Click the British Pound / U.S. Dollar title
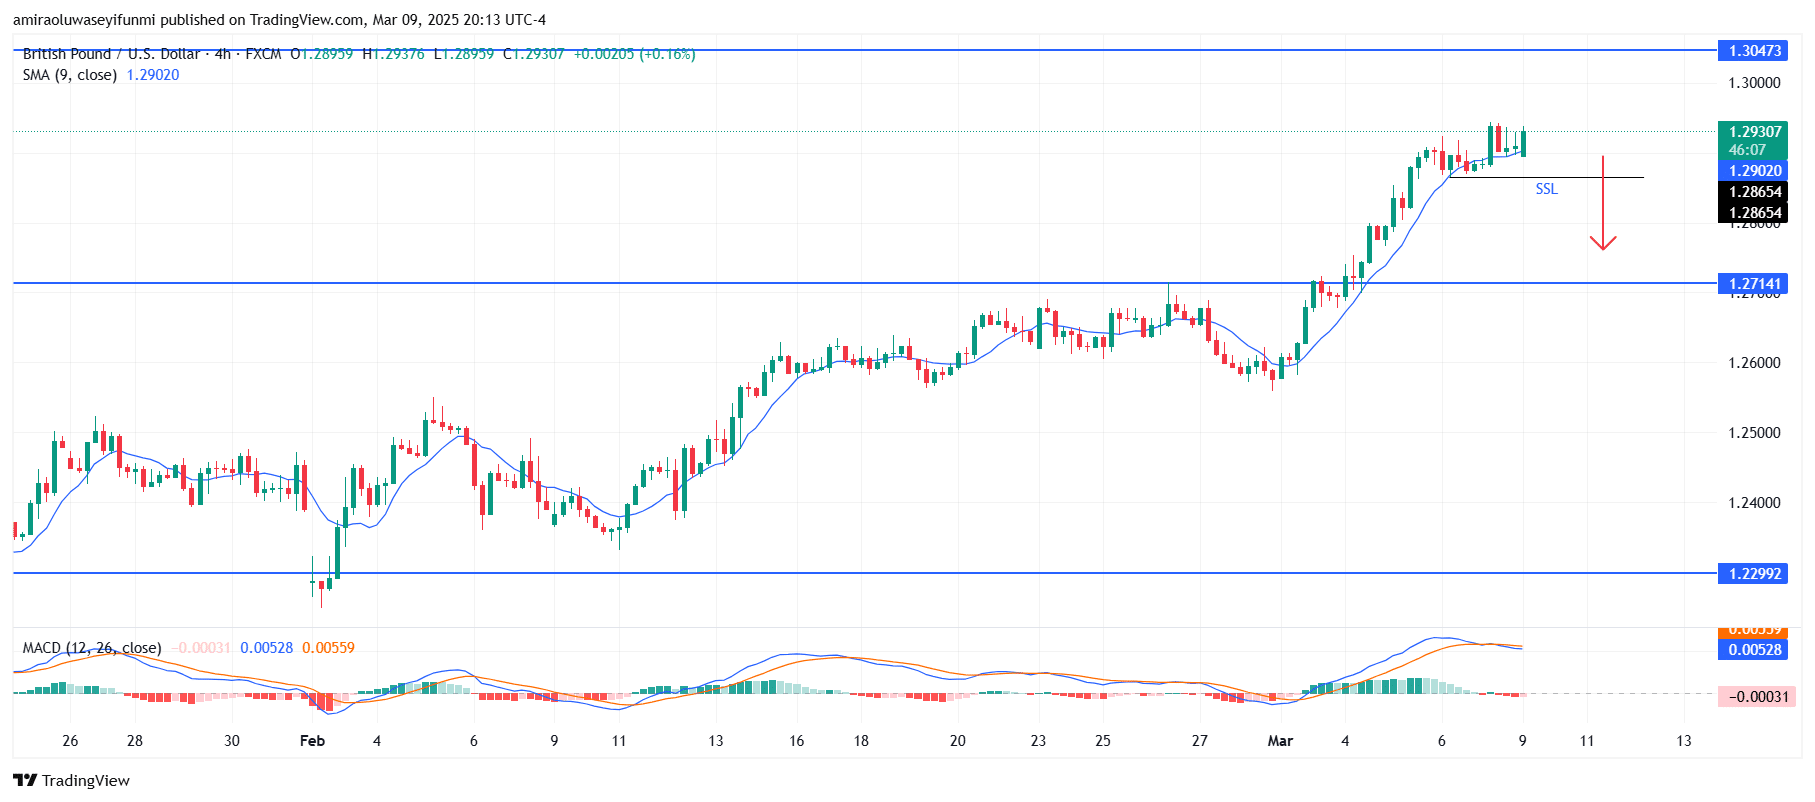The width and height of the screenshot is (1815, 802). point(111,54)
